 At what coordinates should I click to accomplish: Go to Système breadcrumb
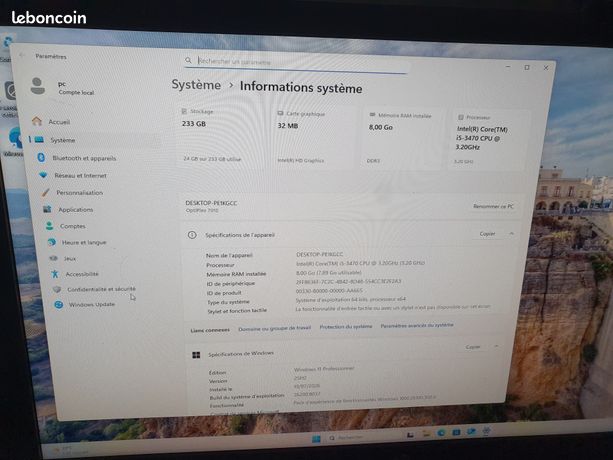[196, 85]
